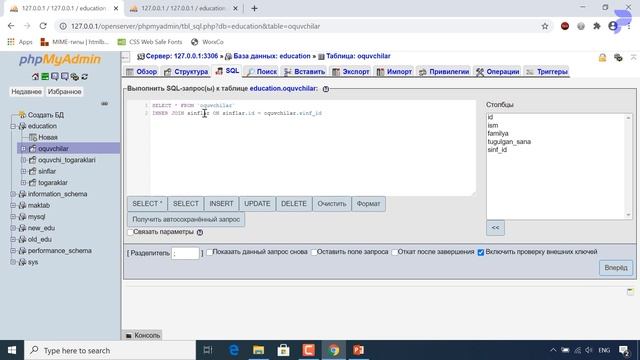Expand the new_edu database
Viewport: 640px width, 360px height.
pyautogui.click(x=13, y=228)
